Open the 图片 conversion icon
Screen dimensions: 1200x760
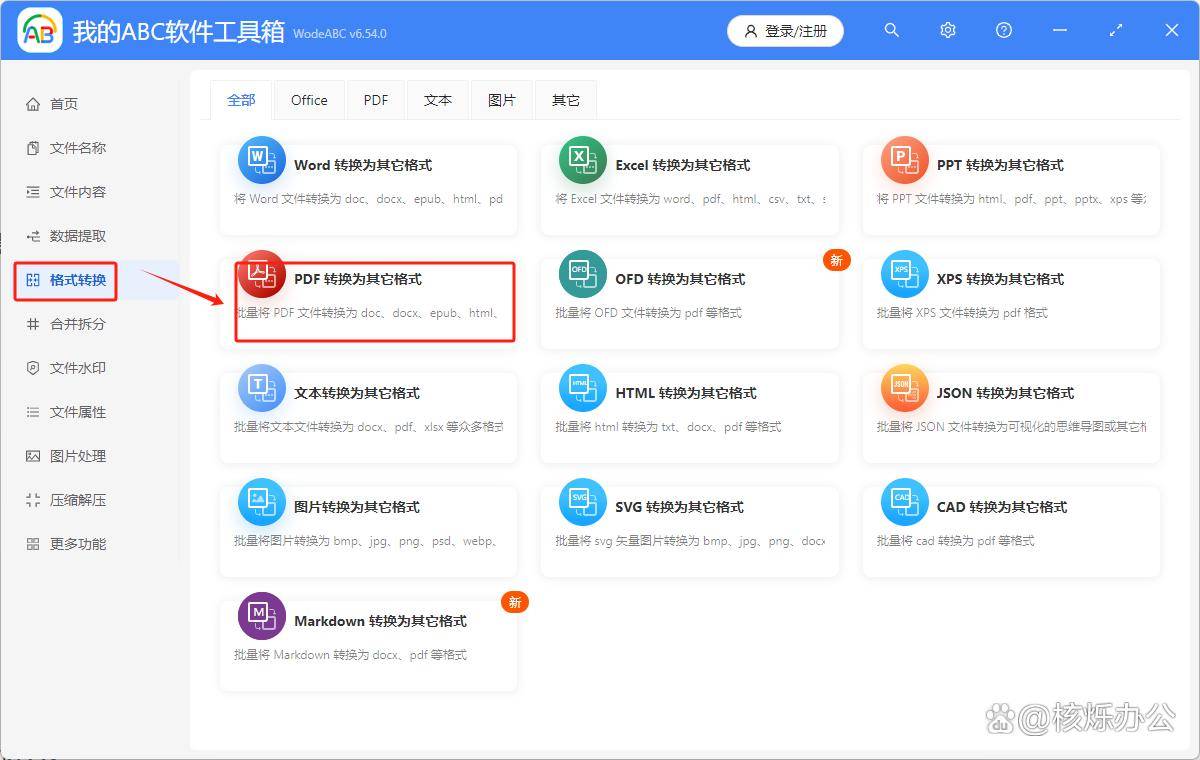[x=261, y=502]
